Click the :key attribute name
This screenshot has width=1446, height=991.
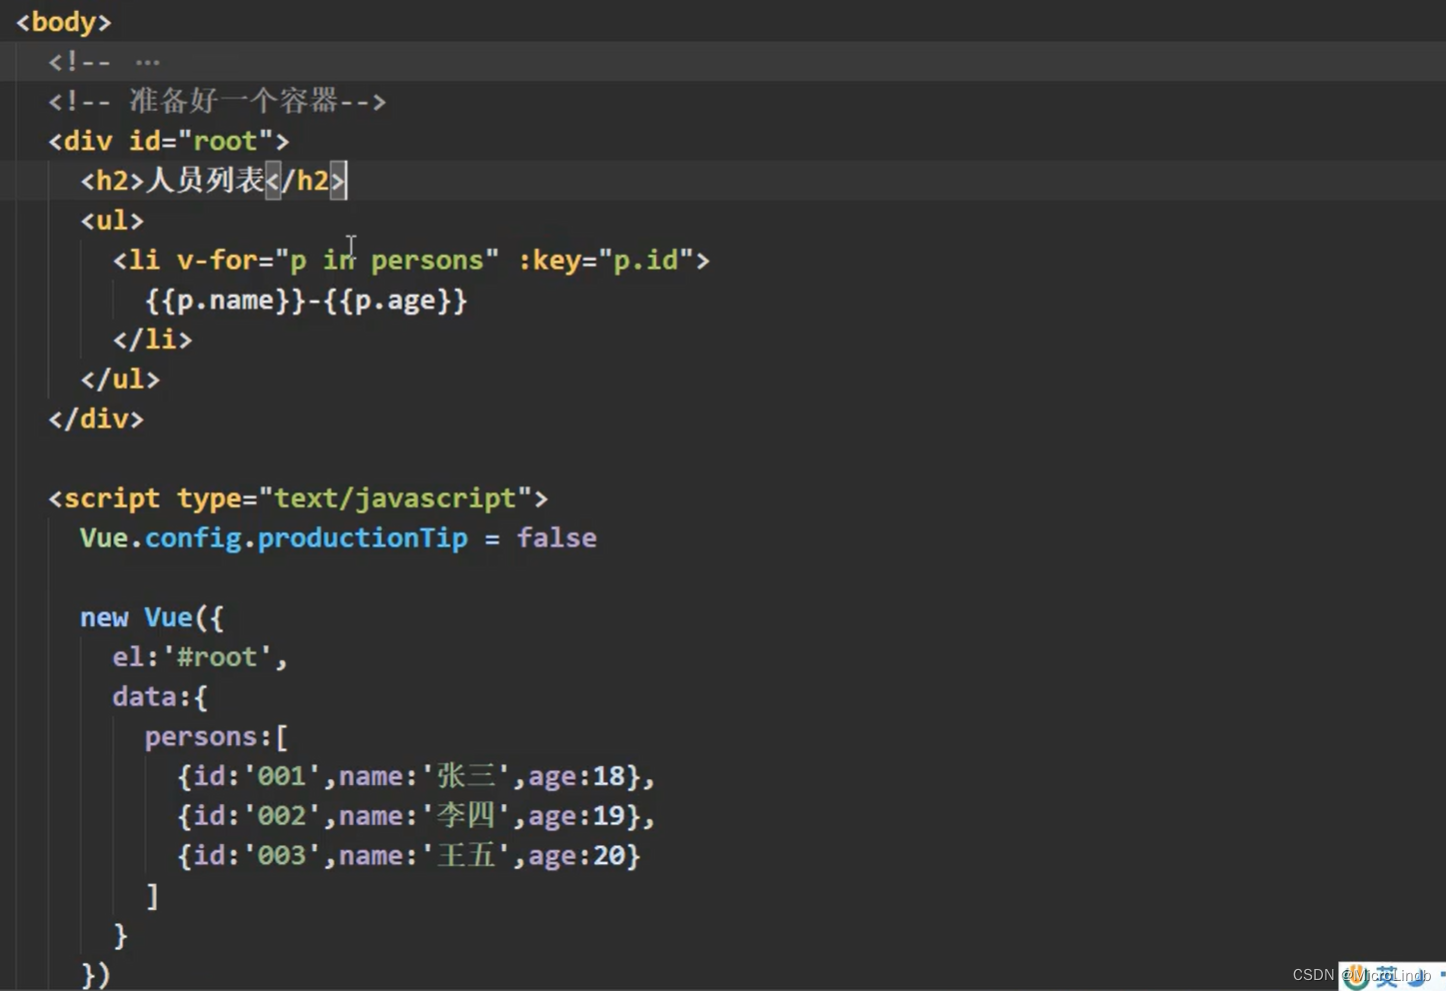tap(549, 260)
